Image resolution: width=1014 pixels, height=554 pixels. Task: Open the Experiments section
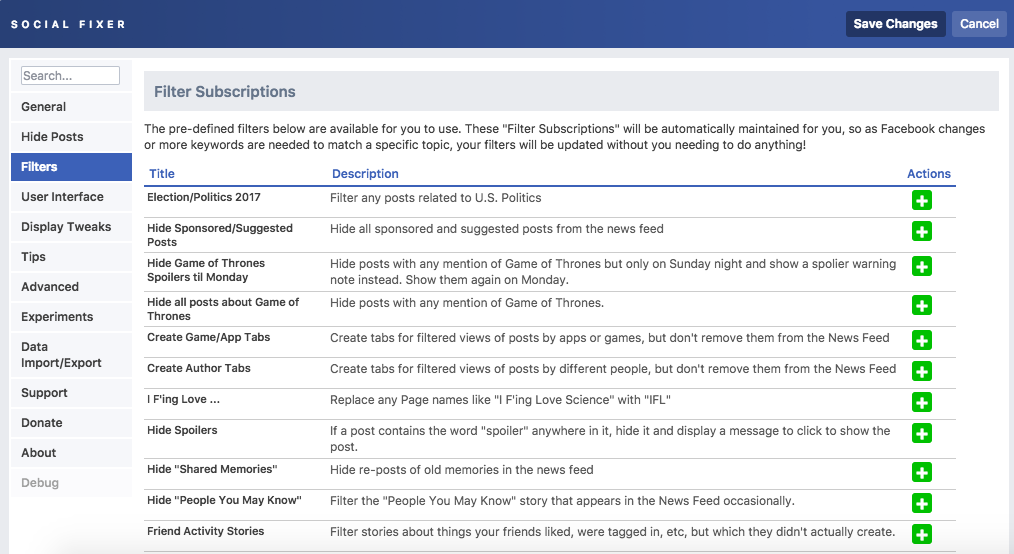71,317
